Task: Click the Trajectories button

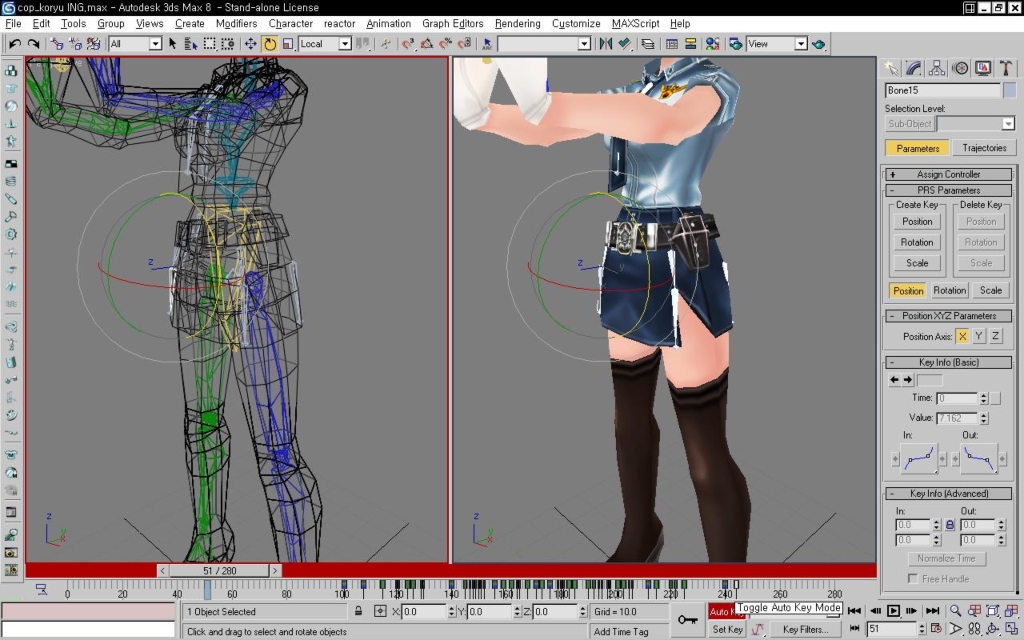Action: coord(984,148)
